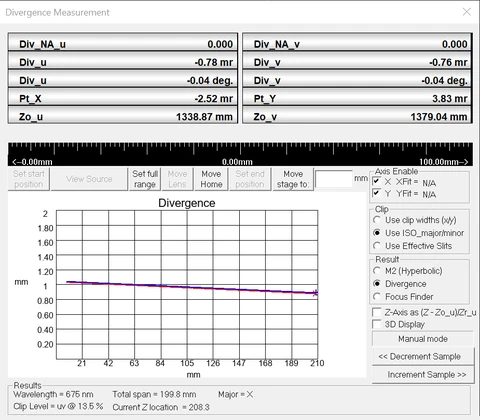The height and width of the screenshot is (420, 480).
Task: Click the black stage position ruler bar
Action: pyautogui.click(x=240, y=154)
